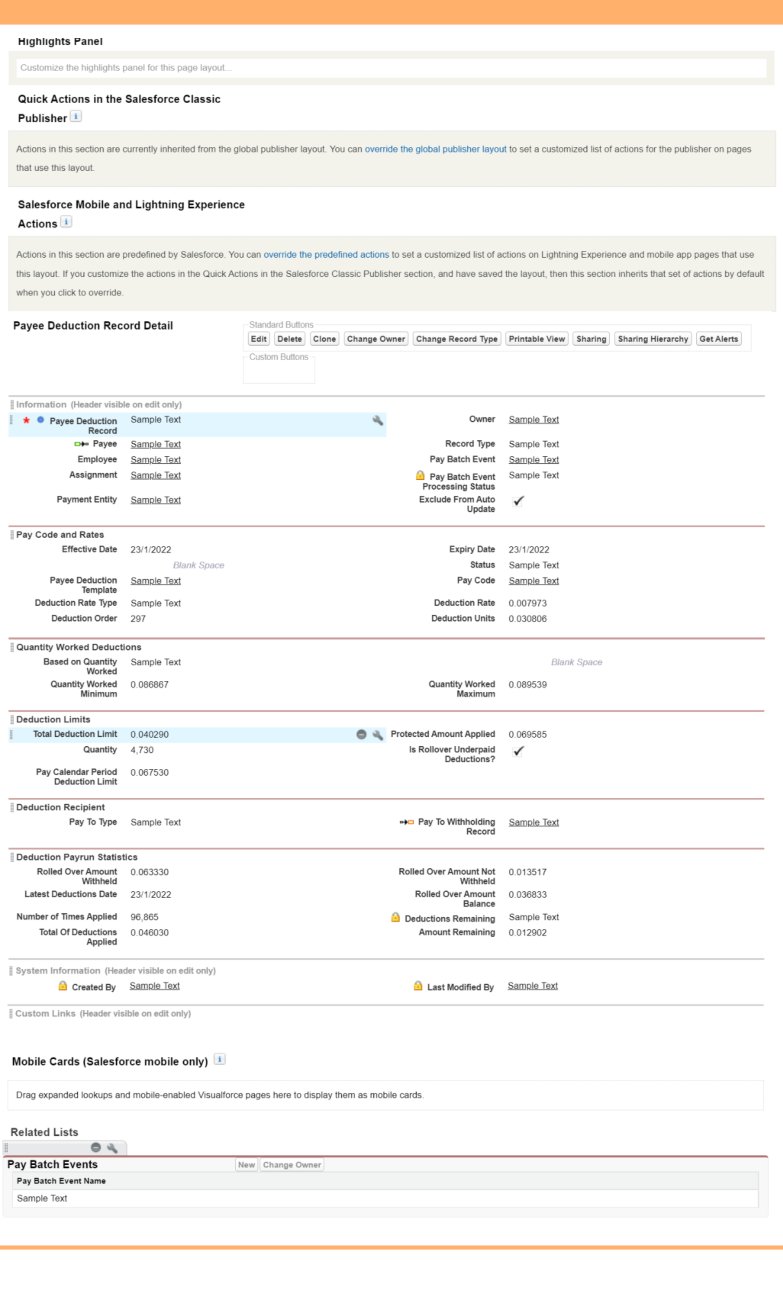Click info icon beside Mobile Cards heading
Image resolution: width=783 pixels, height=1316 pixels.
tap(220, 1059)
